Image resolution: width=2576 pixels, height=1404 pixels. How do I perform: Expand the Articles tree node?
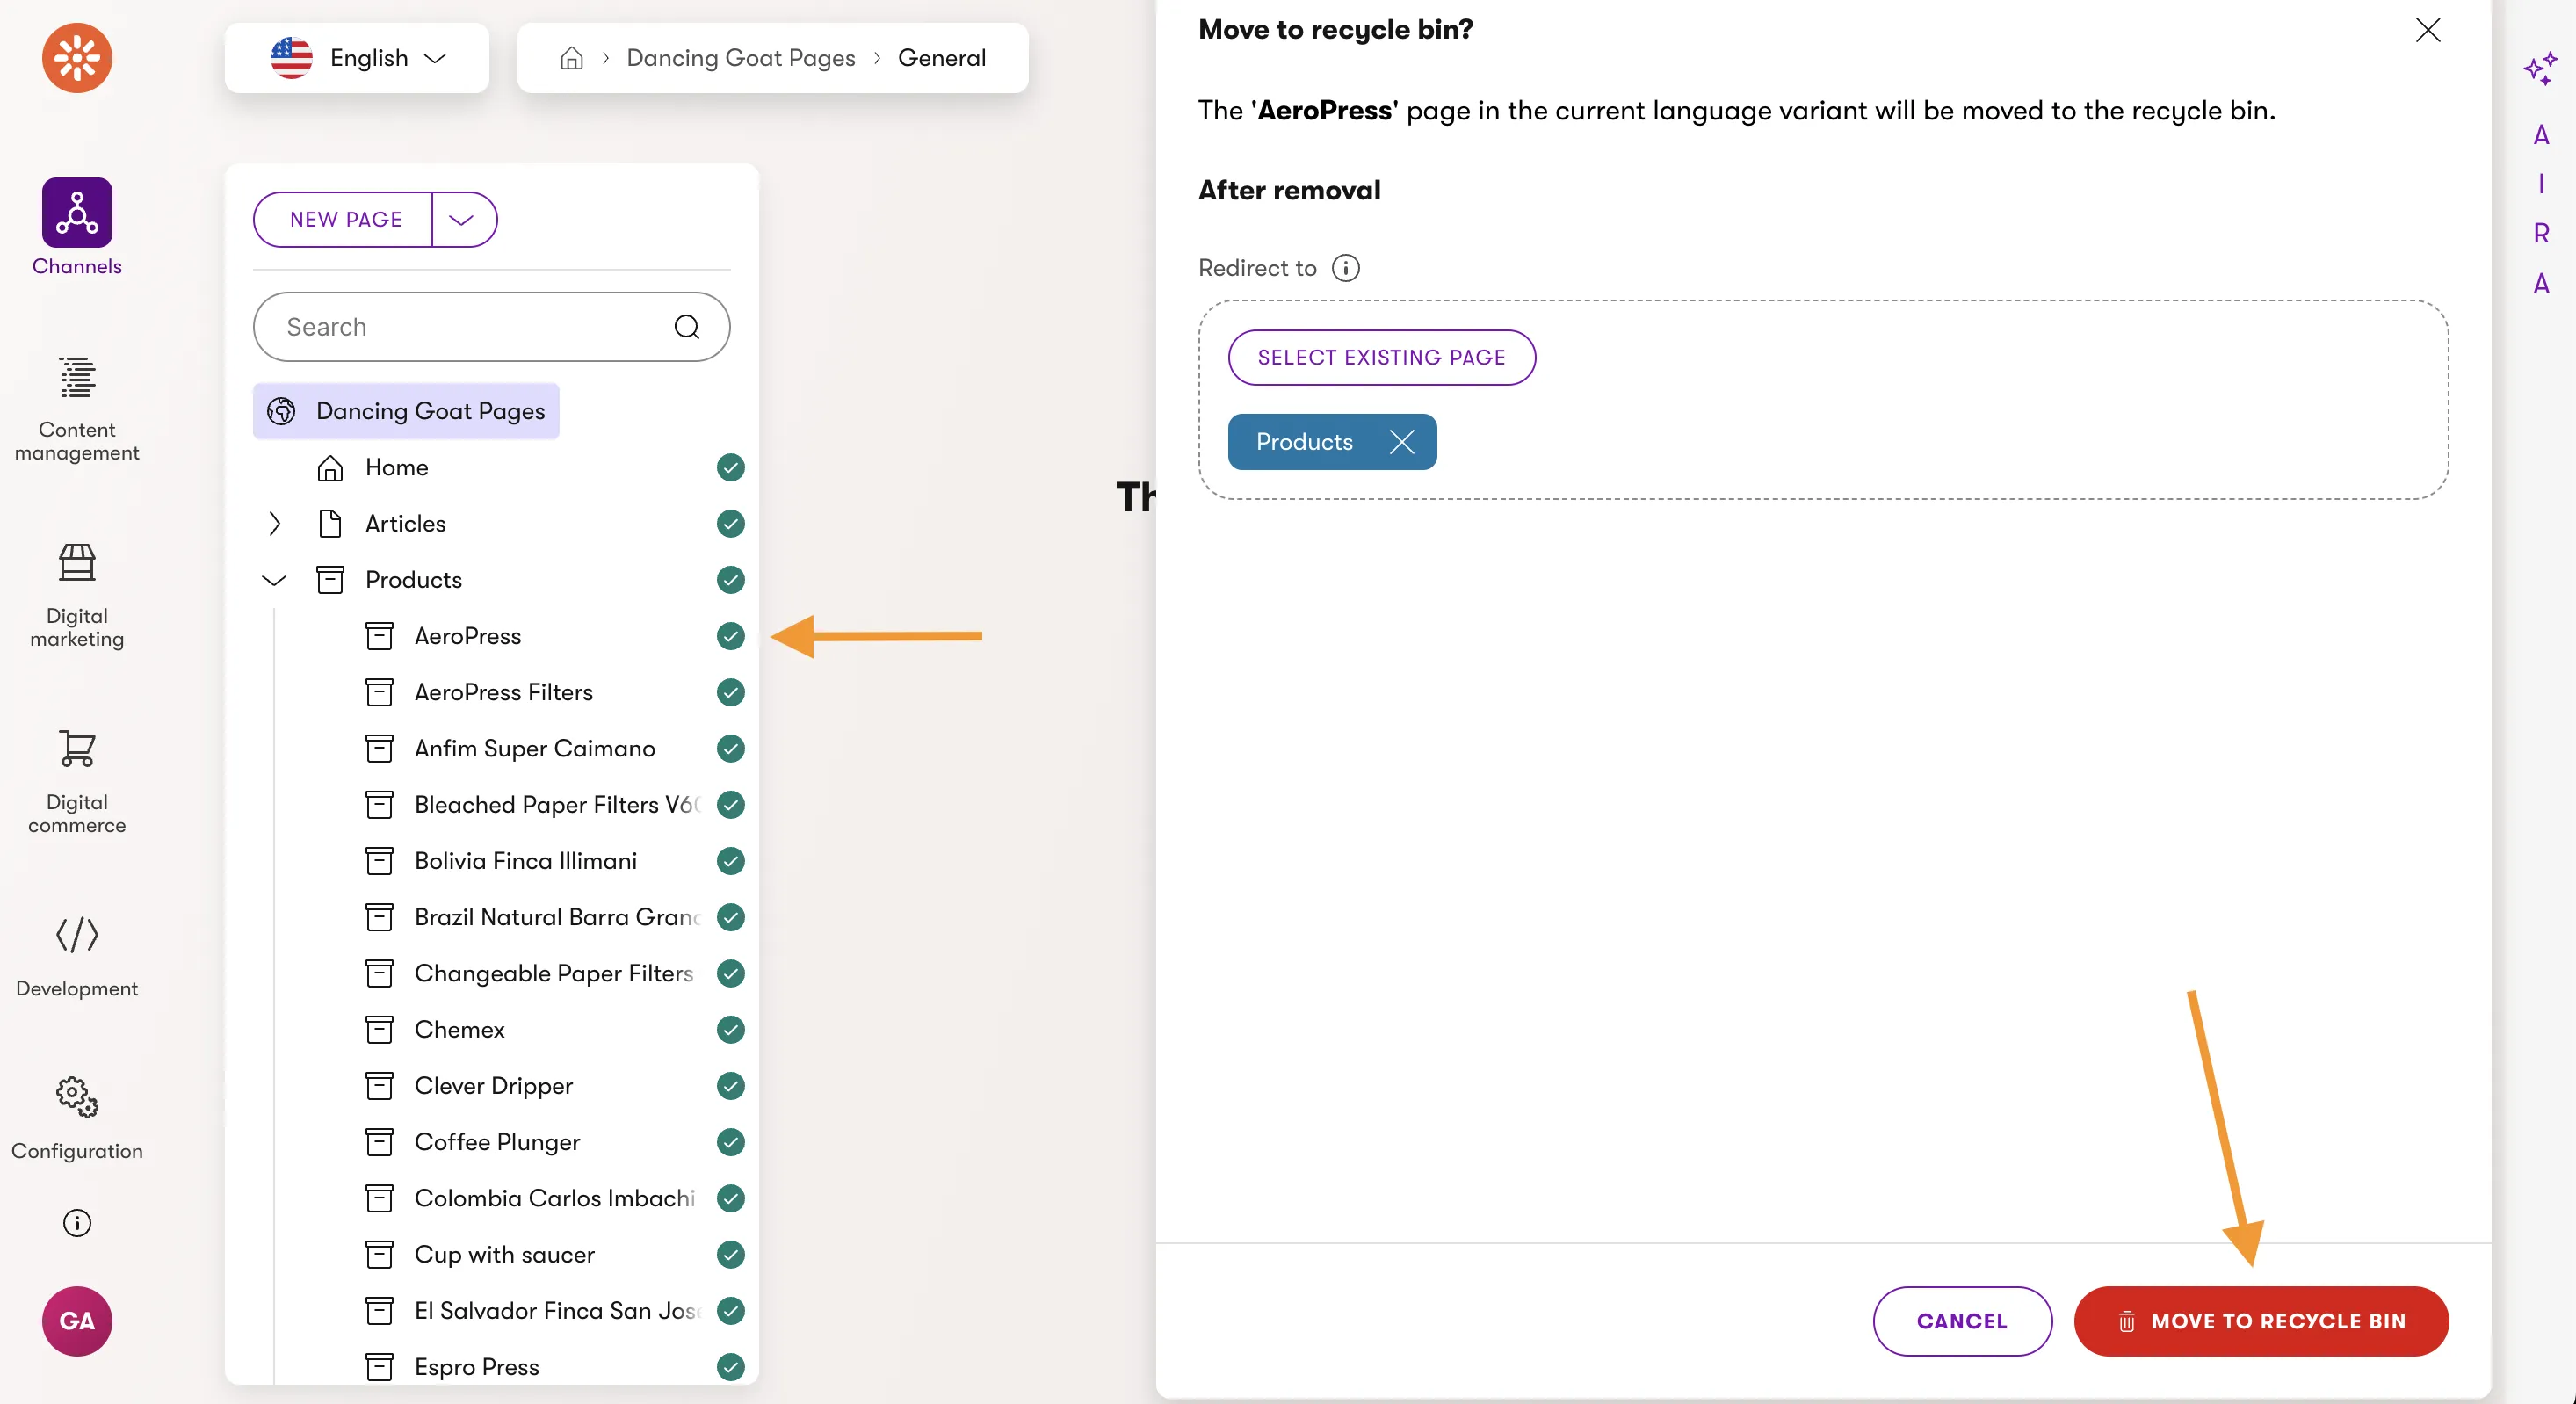point(275,523)
